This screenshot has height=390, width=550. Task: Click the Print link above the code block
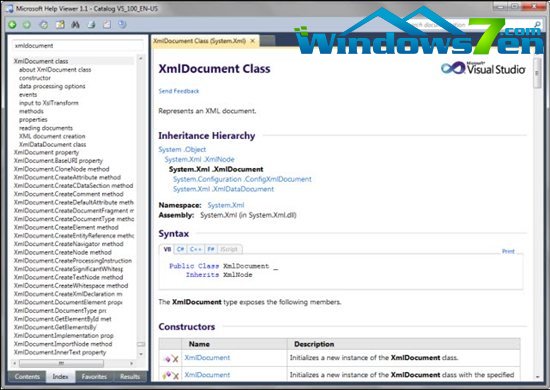pyautogui.click(x=508, y=251)
